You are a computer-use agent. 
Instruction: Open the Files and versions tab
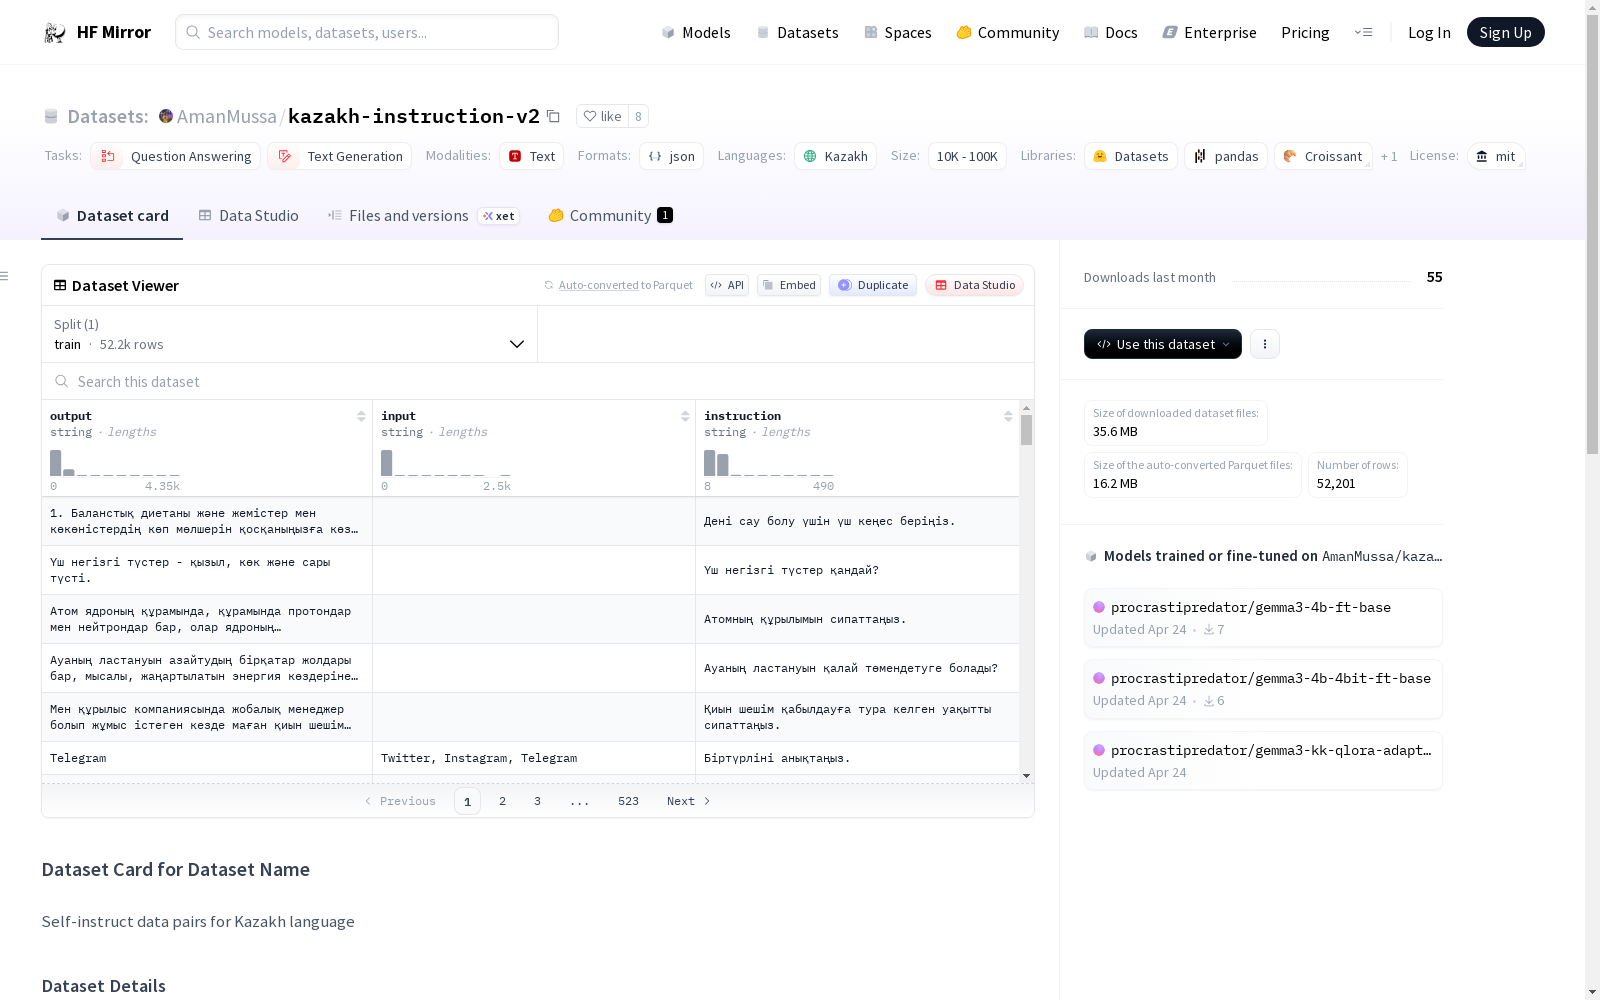[x=423, y=215]
